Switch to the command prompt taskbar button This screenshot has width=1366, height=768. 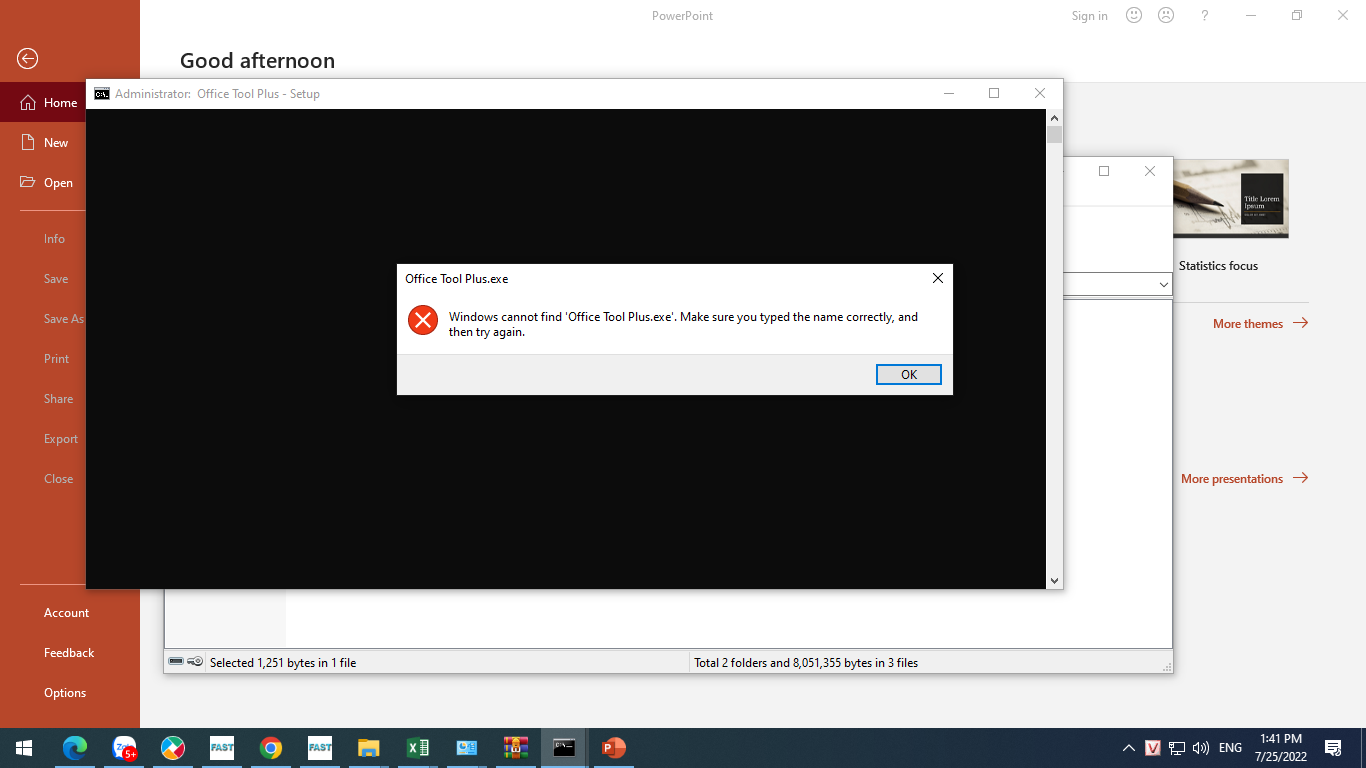[x=565, y=748]
